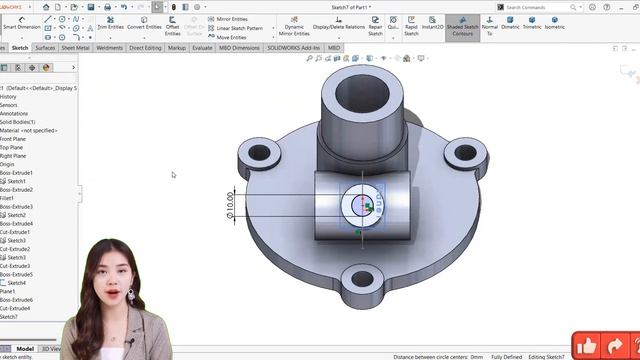Pick the Corner Rectangle sketch tool
The height and width of the screenshot is (360, 640).
coord(48,28)
